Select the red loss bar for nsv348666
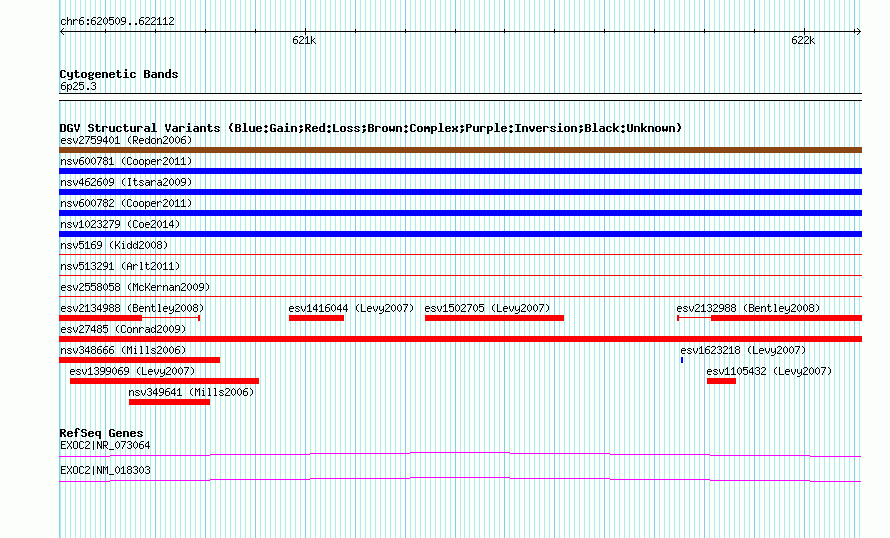This screenshot has height=538, width=890. tap(140, 360)
